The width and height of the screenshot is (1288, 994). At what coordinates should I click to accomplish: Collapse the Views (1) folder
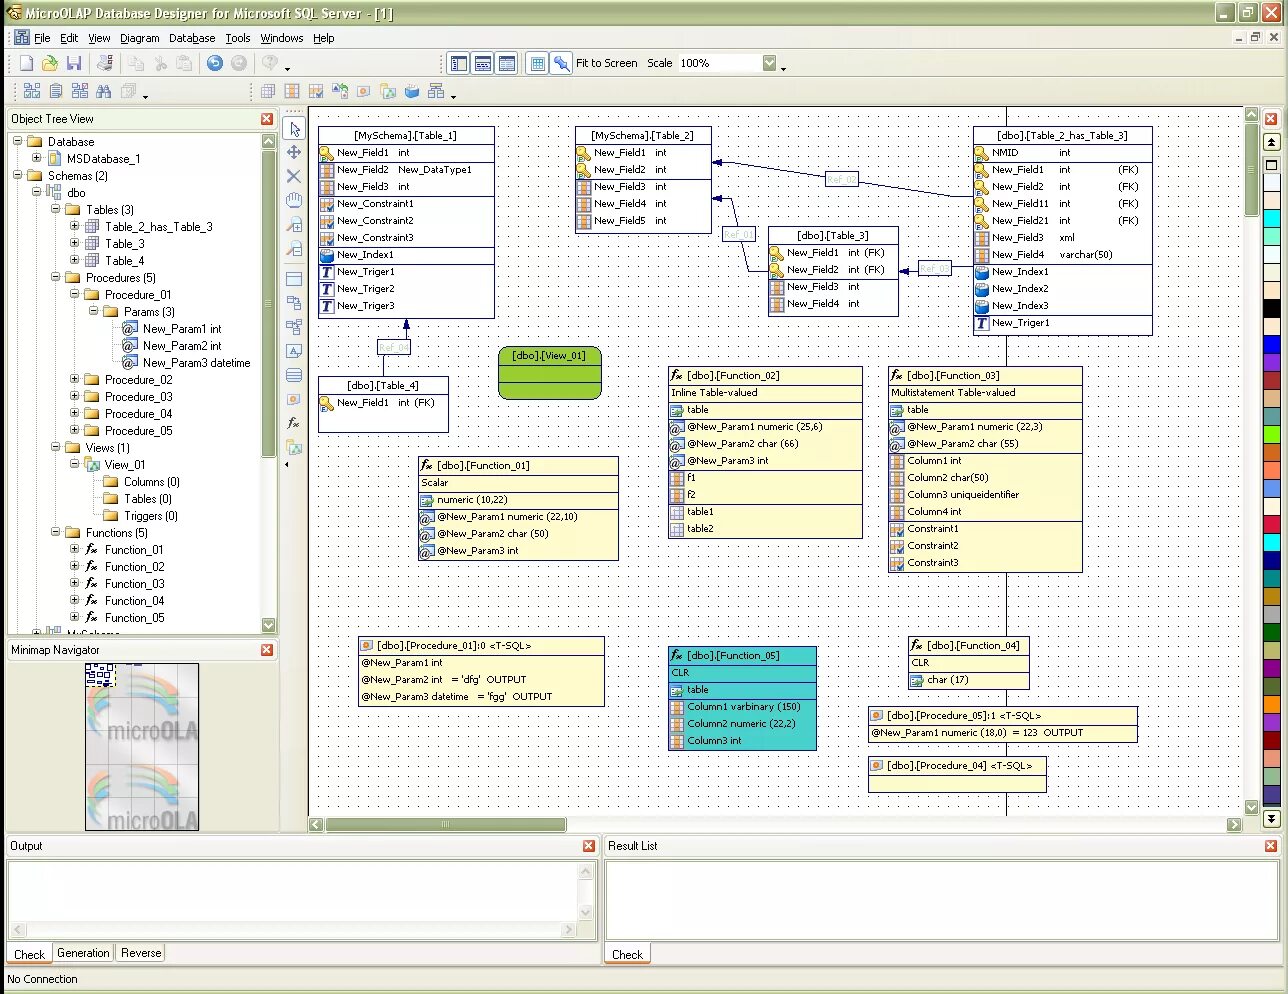coord(55,448)
